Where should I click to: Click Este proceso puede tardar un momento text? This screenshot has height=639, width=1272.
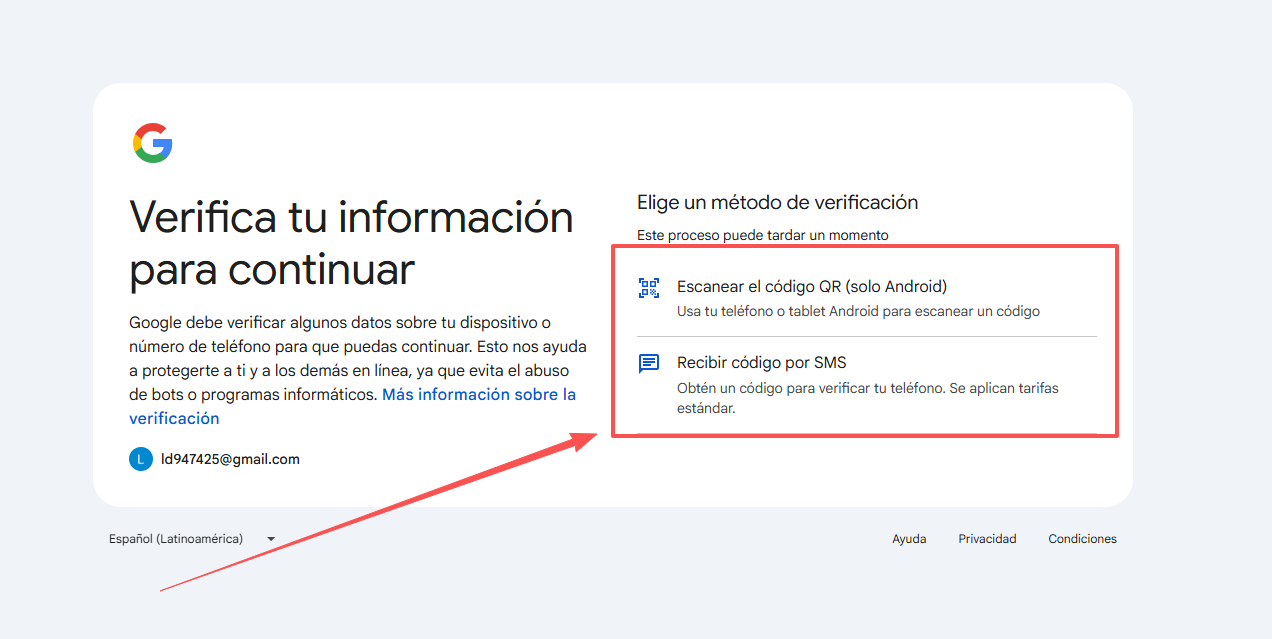[762, 235]
